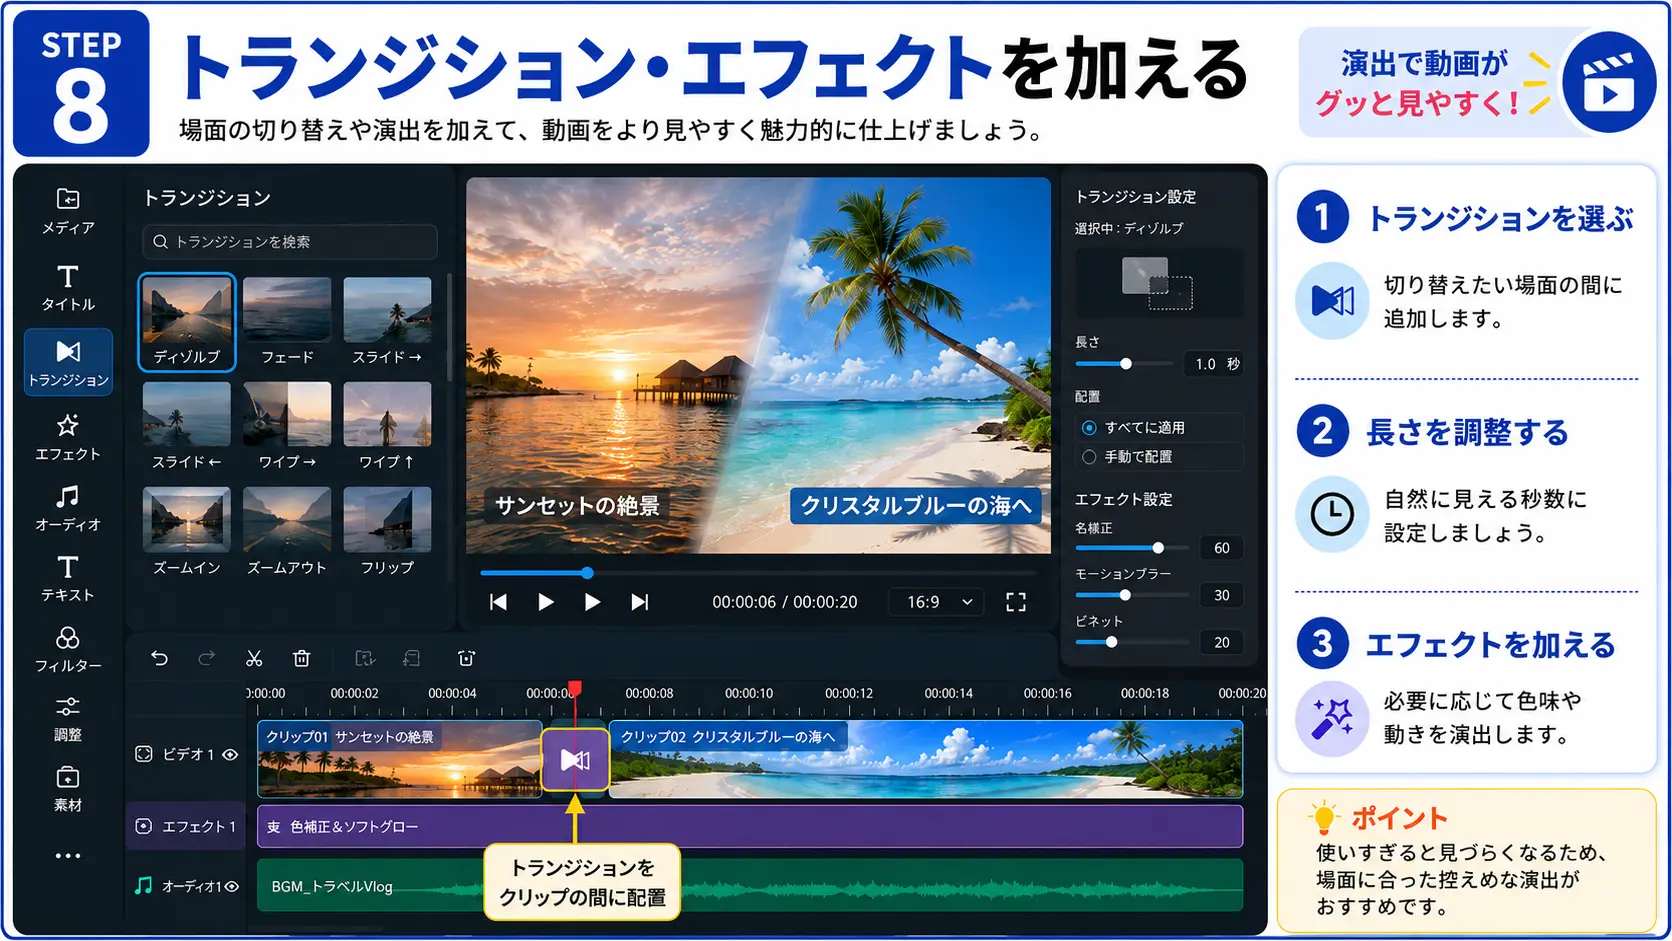Select クリップ01 サンセットの絶景 clip
1672x941 pixels.
399,759
